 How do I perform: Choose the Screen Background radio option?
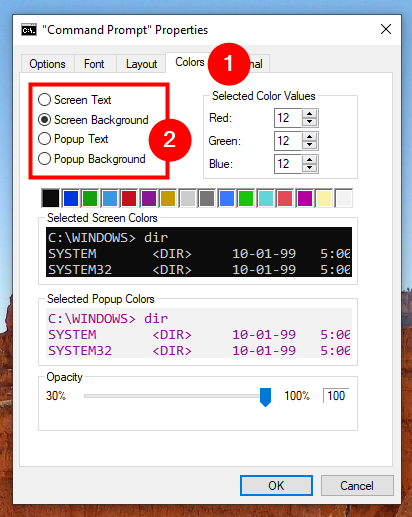[93, 120]
